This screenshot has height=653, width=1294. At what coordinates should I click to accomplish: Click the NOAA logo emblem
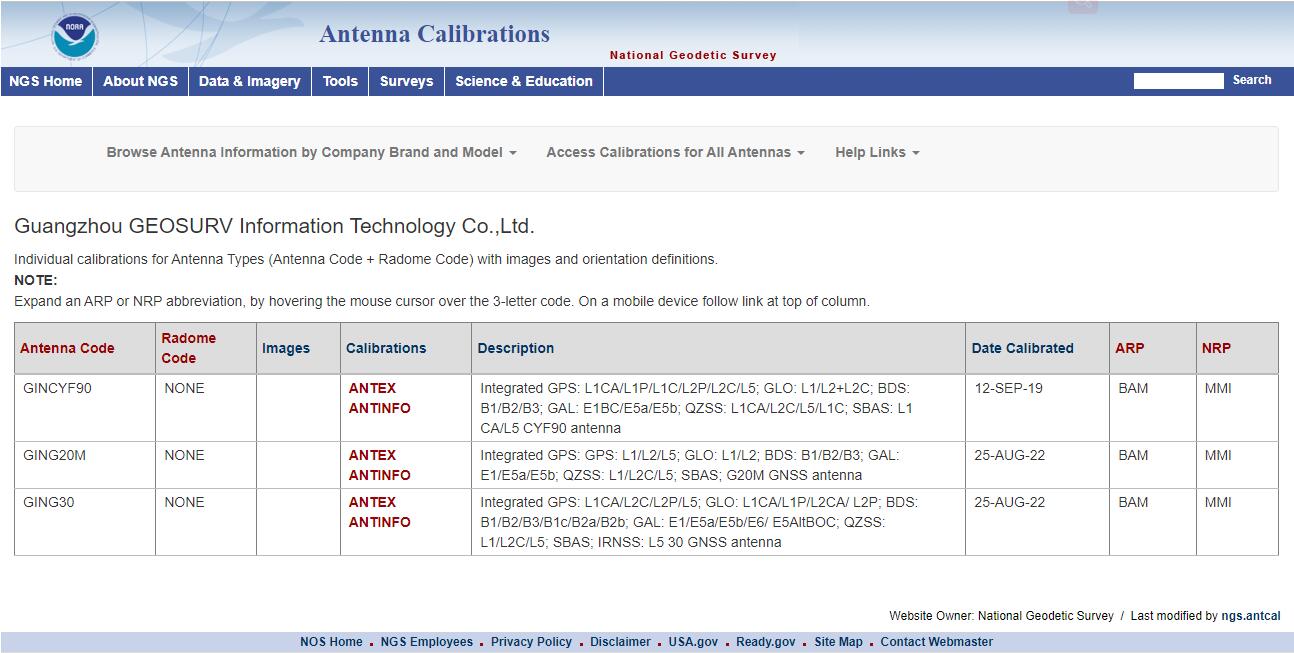[74, 35]
